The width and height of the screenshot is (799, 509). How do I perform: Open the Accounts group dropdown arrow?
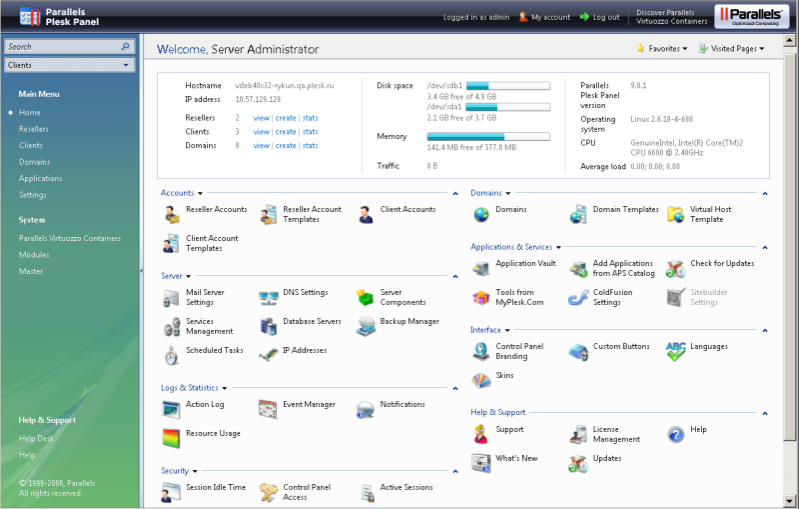(x=200, y=194)
